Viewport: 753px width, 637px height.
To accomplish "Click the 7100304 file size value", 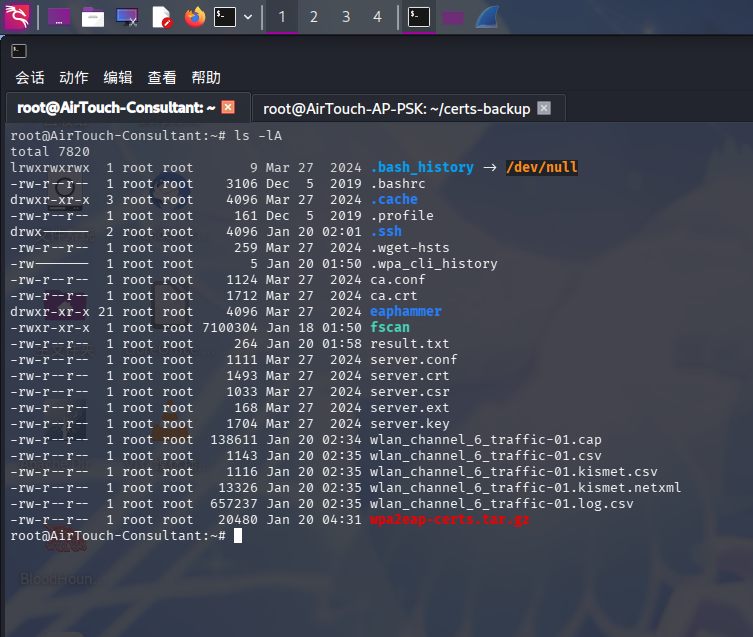I will click(230, 327).
